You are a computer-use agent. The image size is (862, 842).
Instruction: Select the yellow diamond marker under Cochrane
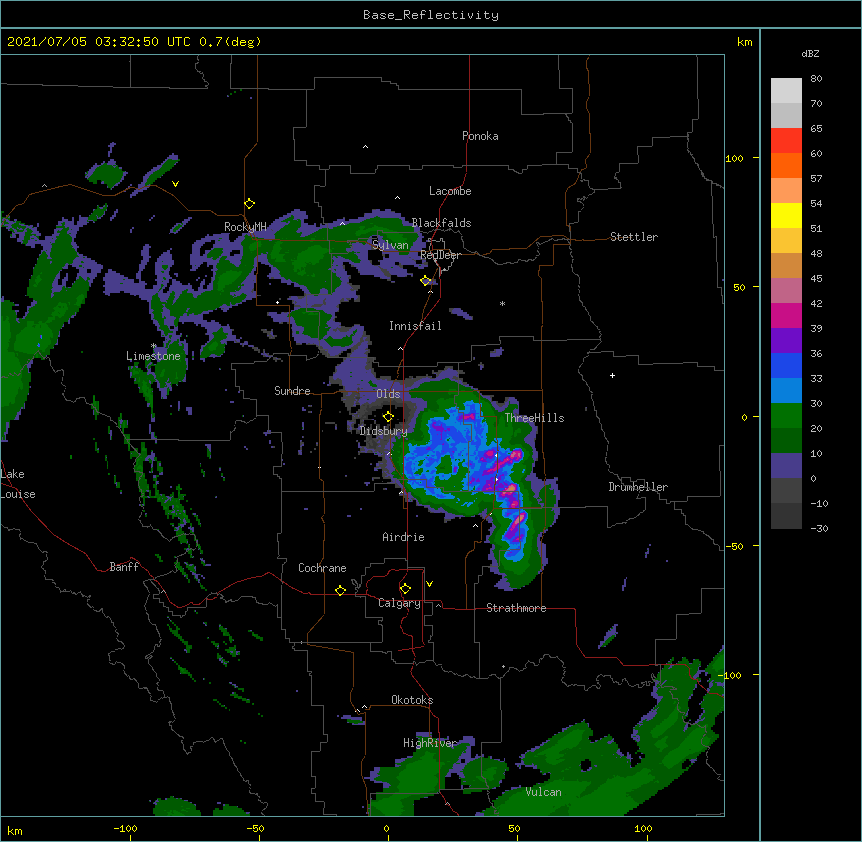[340, 590]
